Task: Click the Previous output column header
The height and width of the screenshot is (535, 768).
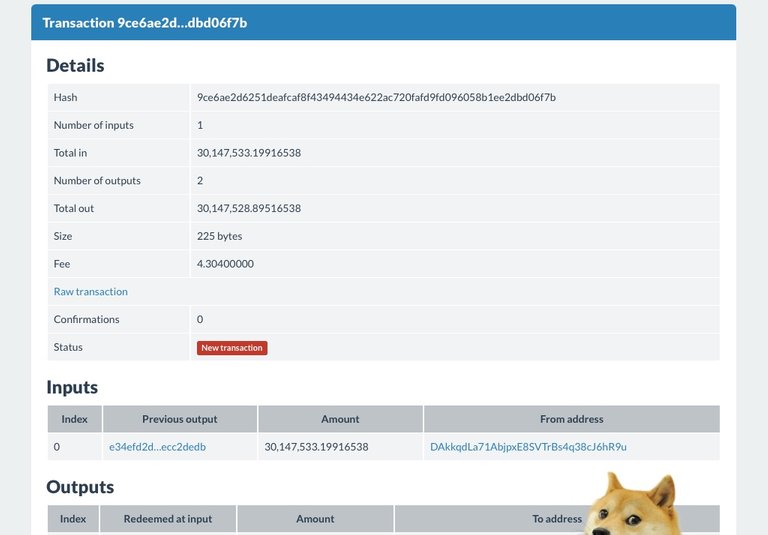Action: pos(180,419)
